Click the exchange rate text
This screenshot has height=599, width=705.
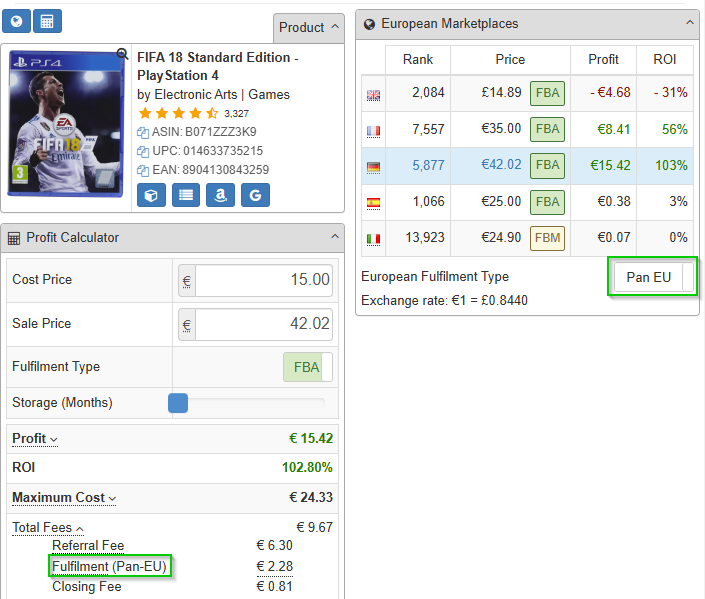pos(444,300)
